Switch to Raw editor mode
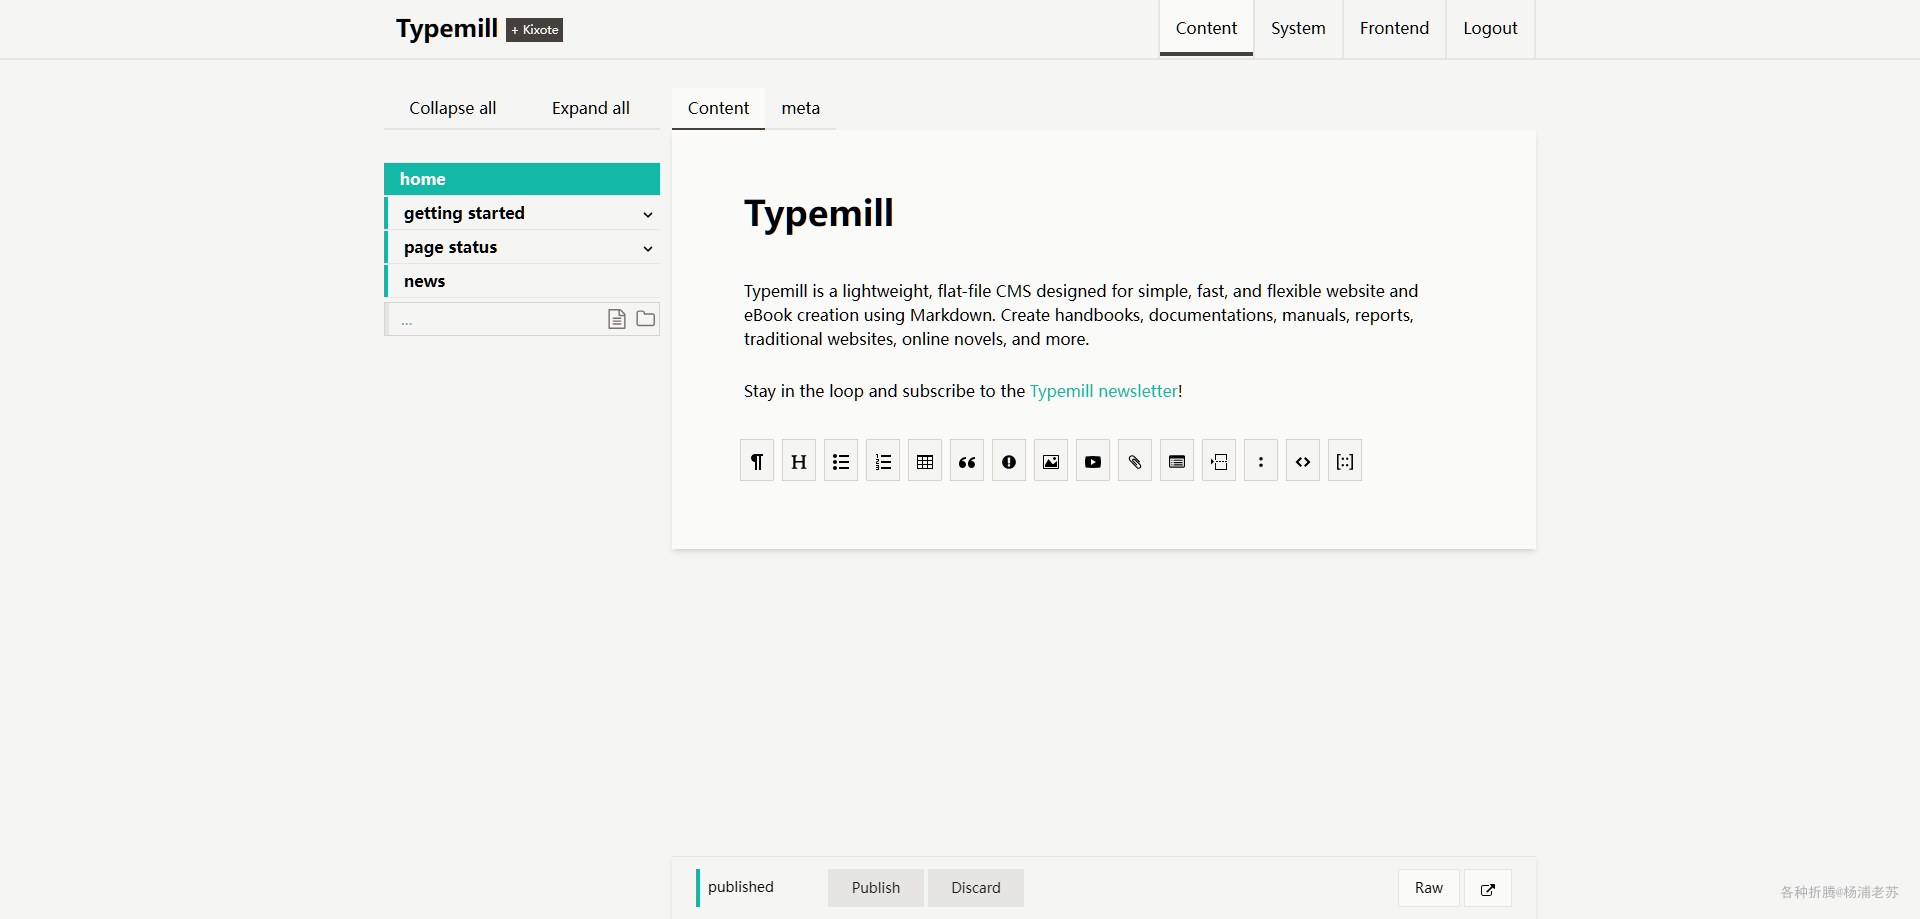This screenshot has height=919, width=1920. 1429,888
